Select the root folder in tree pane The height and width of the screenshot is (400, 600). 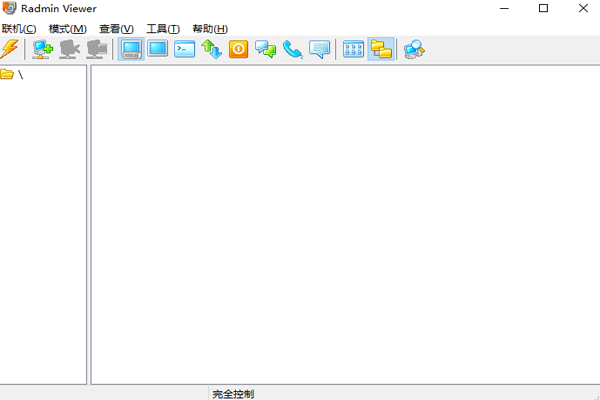pos(12,75)
